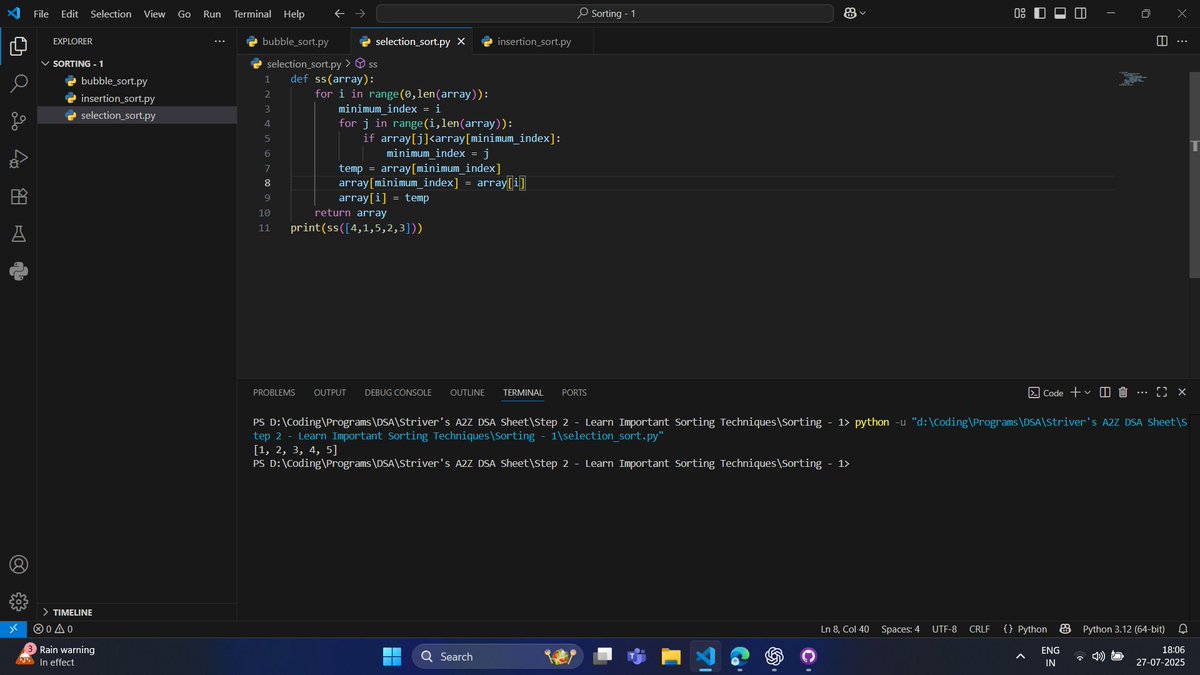The image size is (1200, 675).
Task: Open the Testing flask view
Action: [x=18, y=234]
